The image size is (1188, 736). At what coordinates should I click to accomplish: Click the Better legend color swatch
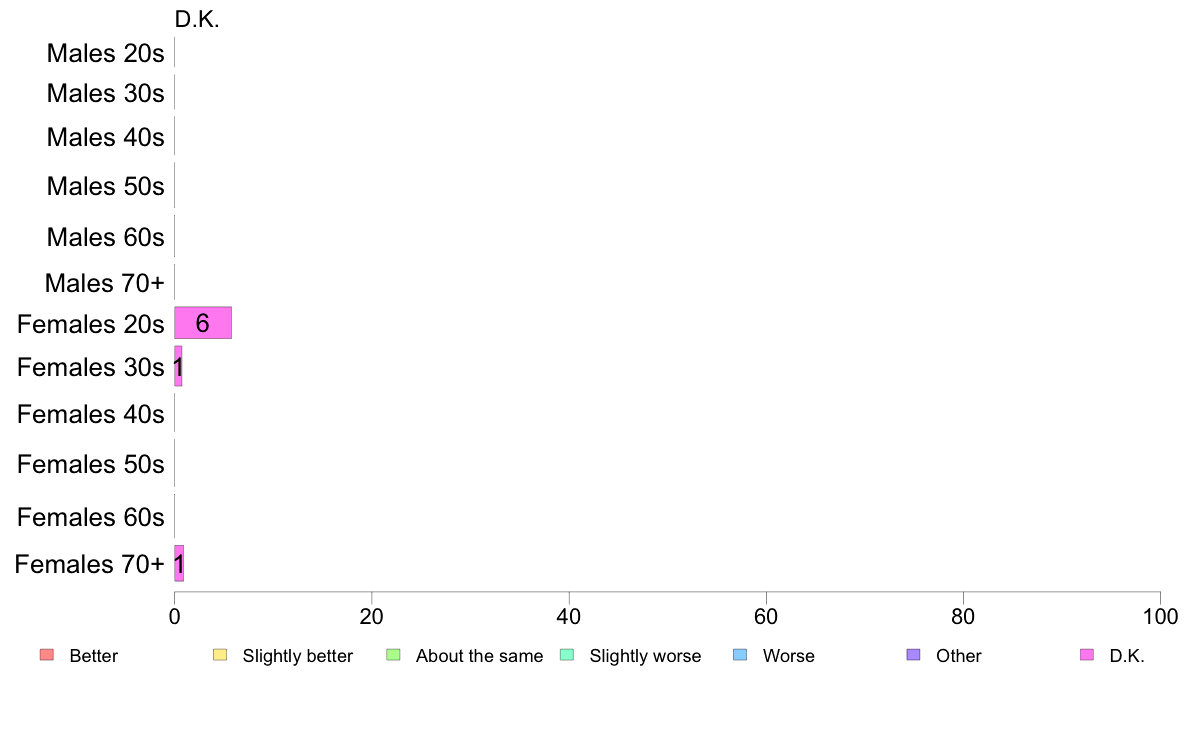(x=47, y=655)
